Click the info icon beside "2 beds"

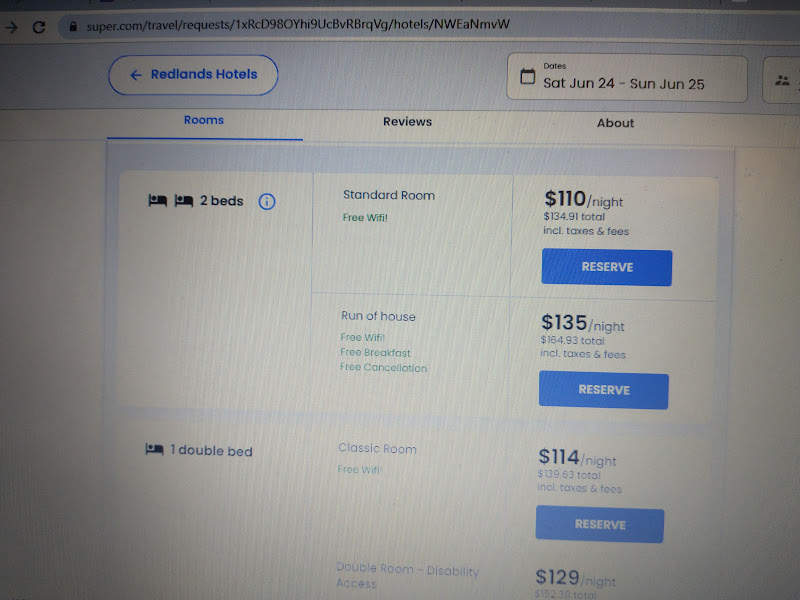[266, 201]
